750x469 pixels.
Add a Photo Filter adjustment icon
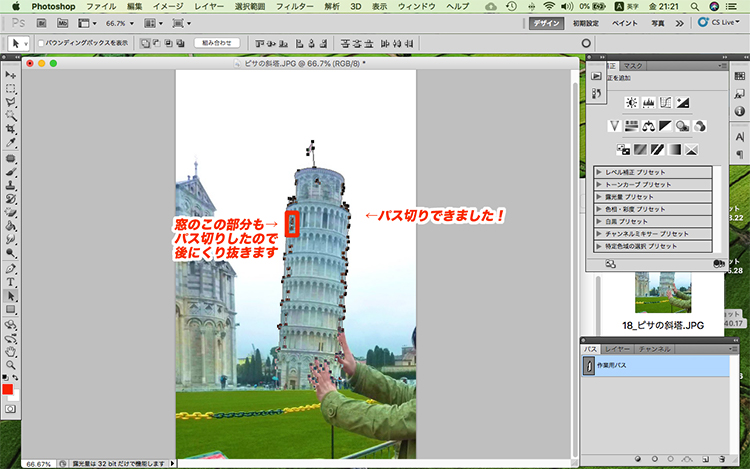tap(683, 126)
